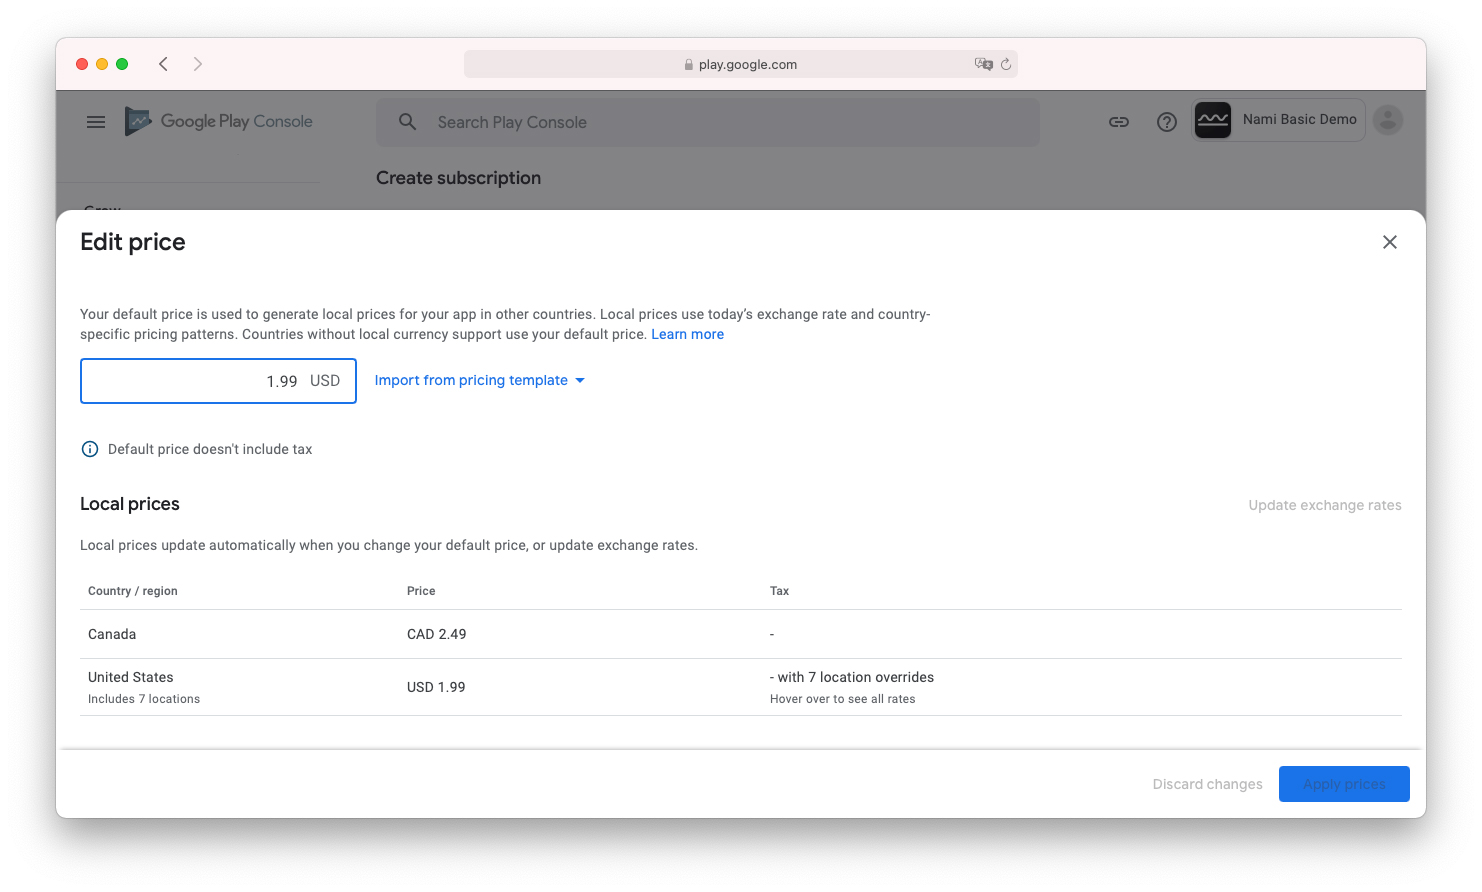1482x892 pixels.
Task: Click the Country / region column header
Action: click(133, 591)
